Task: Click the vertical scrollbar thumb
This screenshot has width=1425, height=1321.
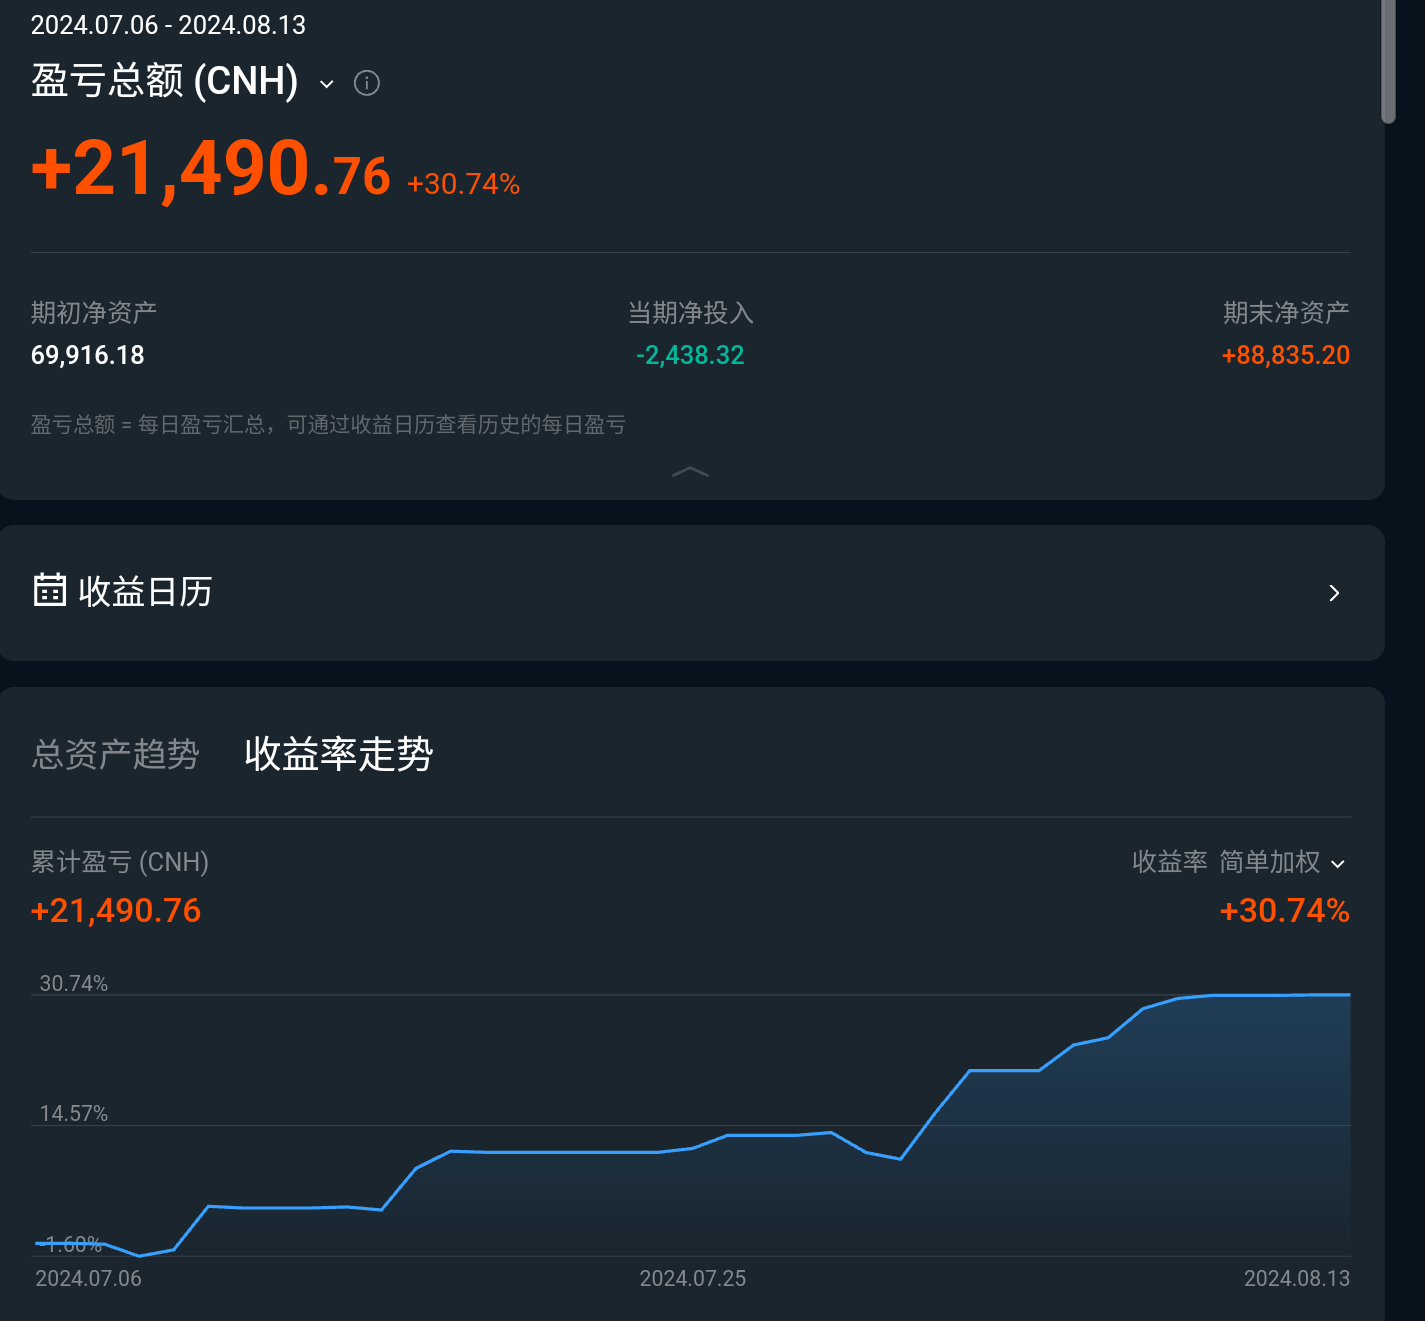Action: 1388,62
